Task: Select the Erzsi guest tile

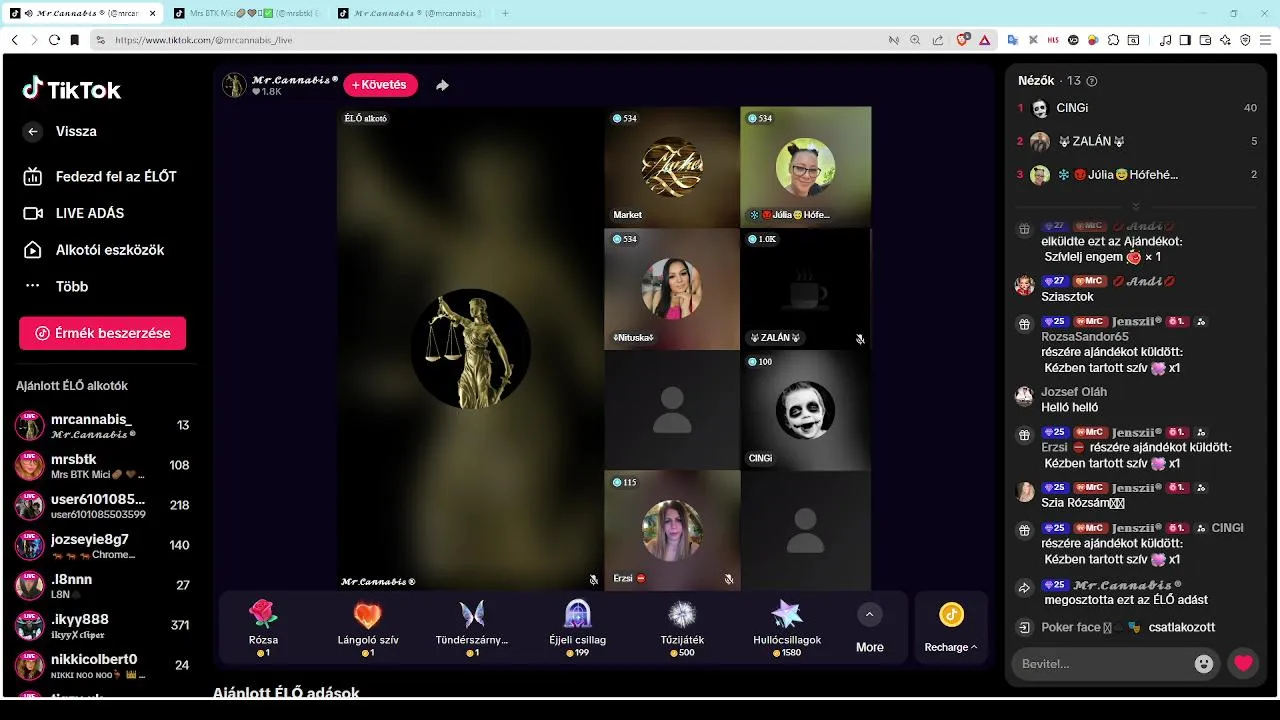Action: (x=672, y=530)
